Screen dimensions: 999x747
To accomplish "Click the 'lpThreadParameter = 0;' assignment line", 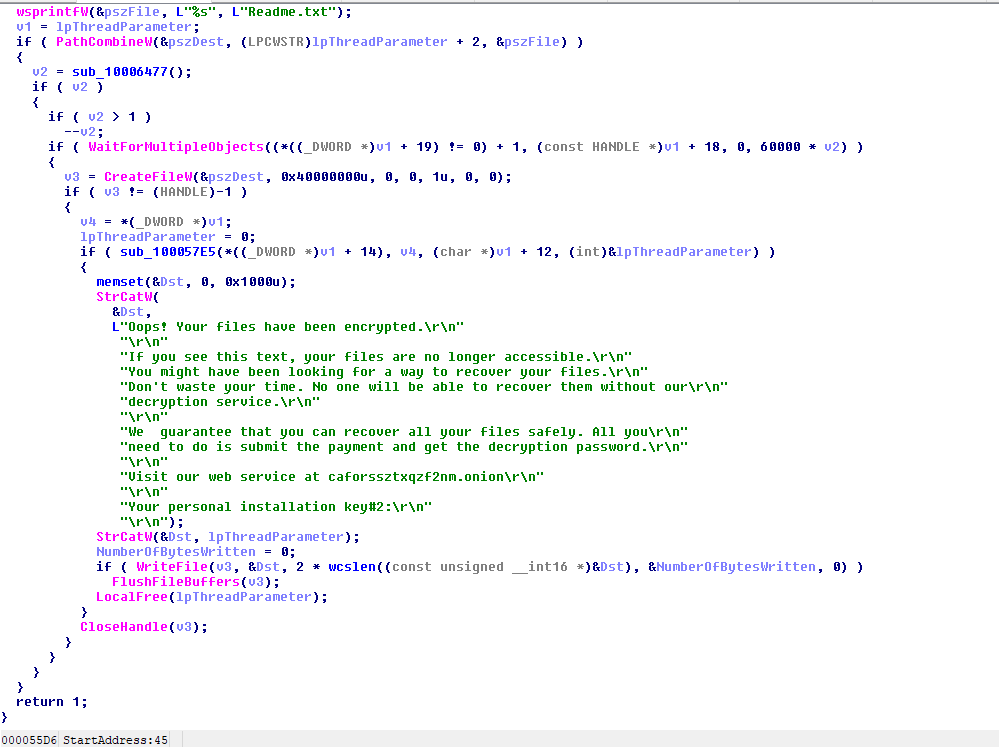I will [168, 237].
